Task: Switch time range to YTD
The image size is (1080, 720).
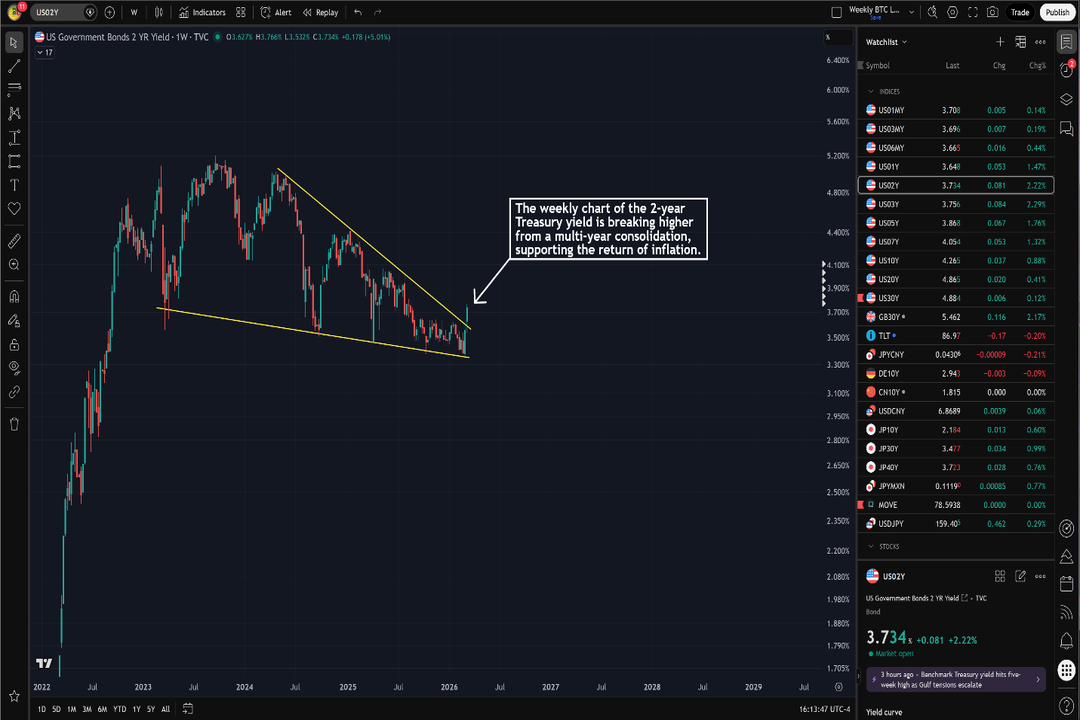Action: point(119,709)
